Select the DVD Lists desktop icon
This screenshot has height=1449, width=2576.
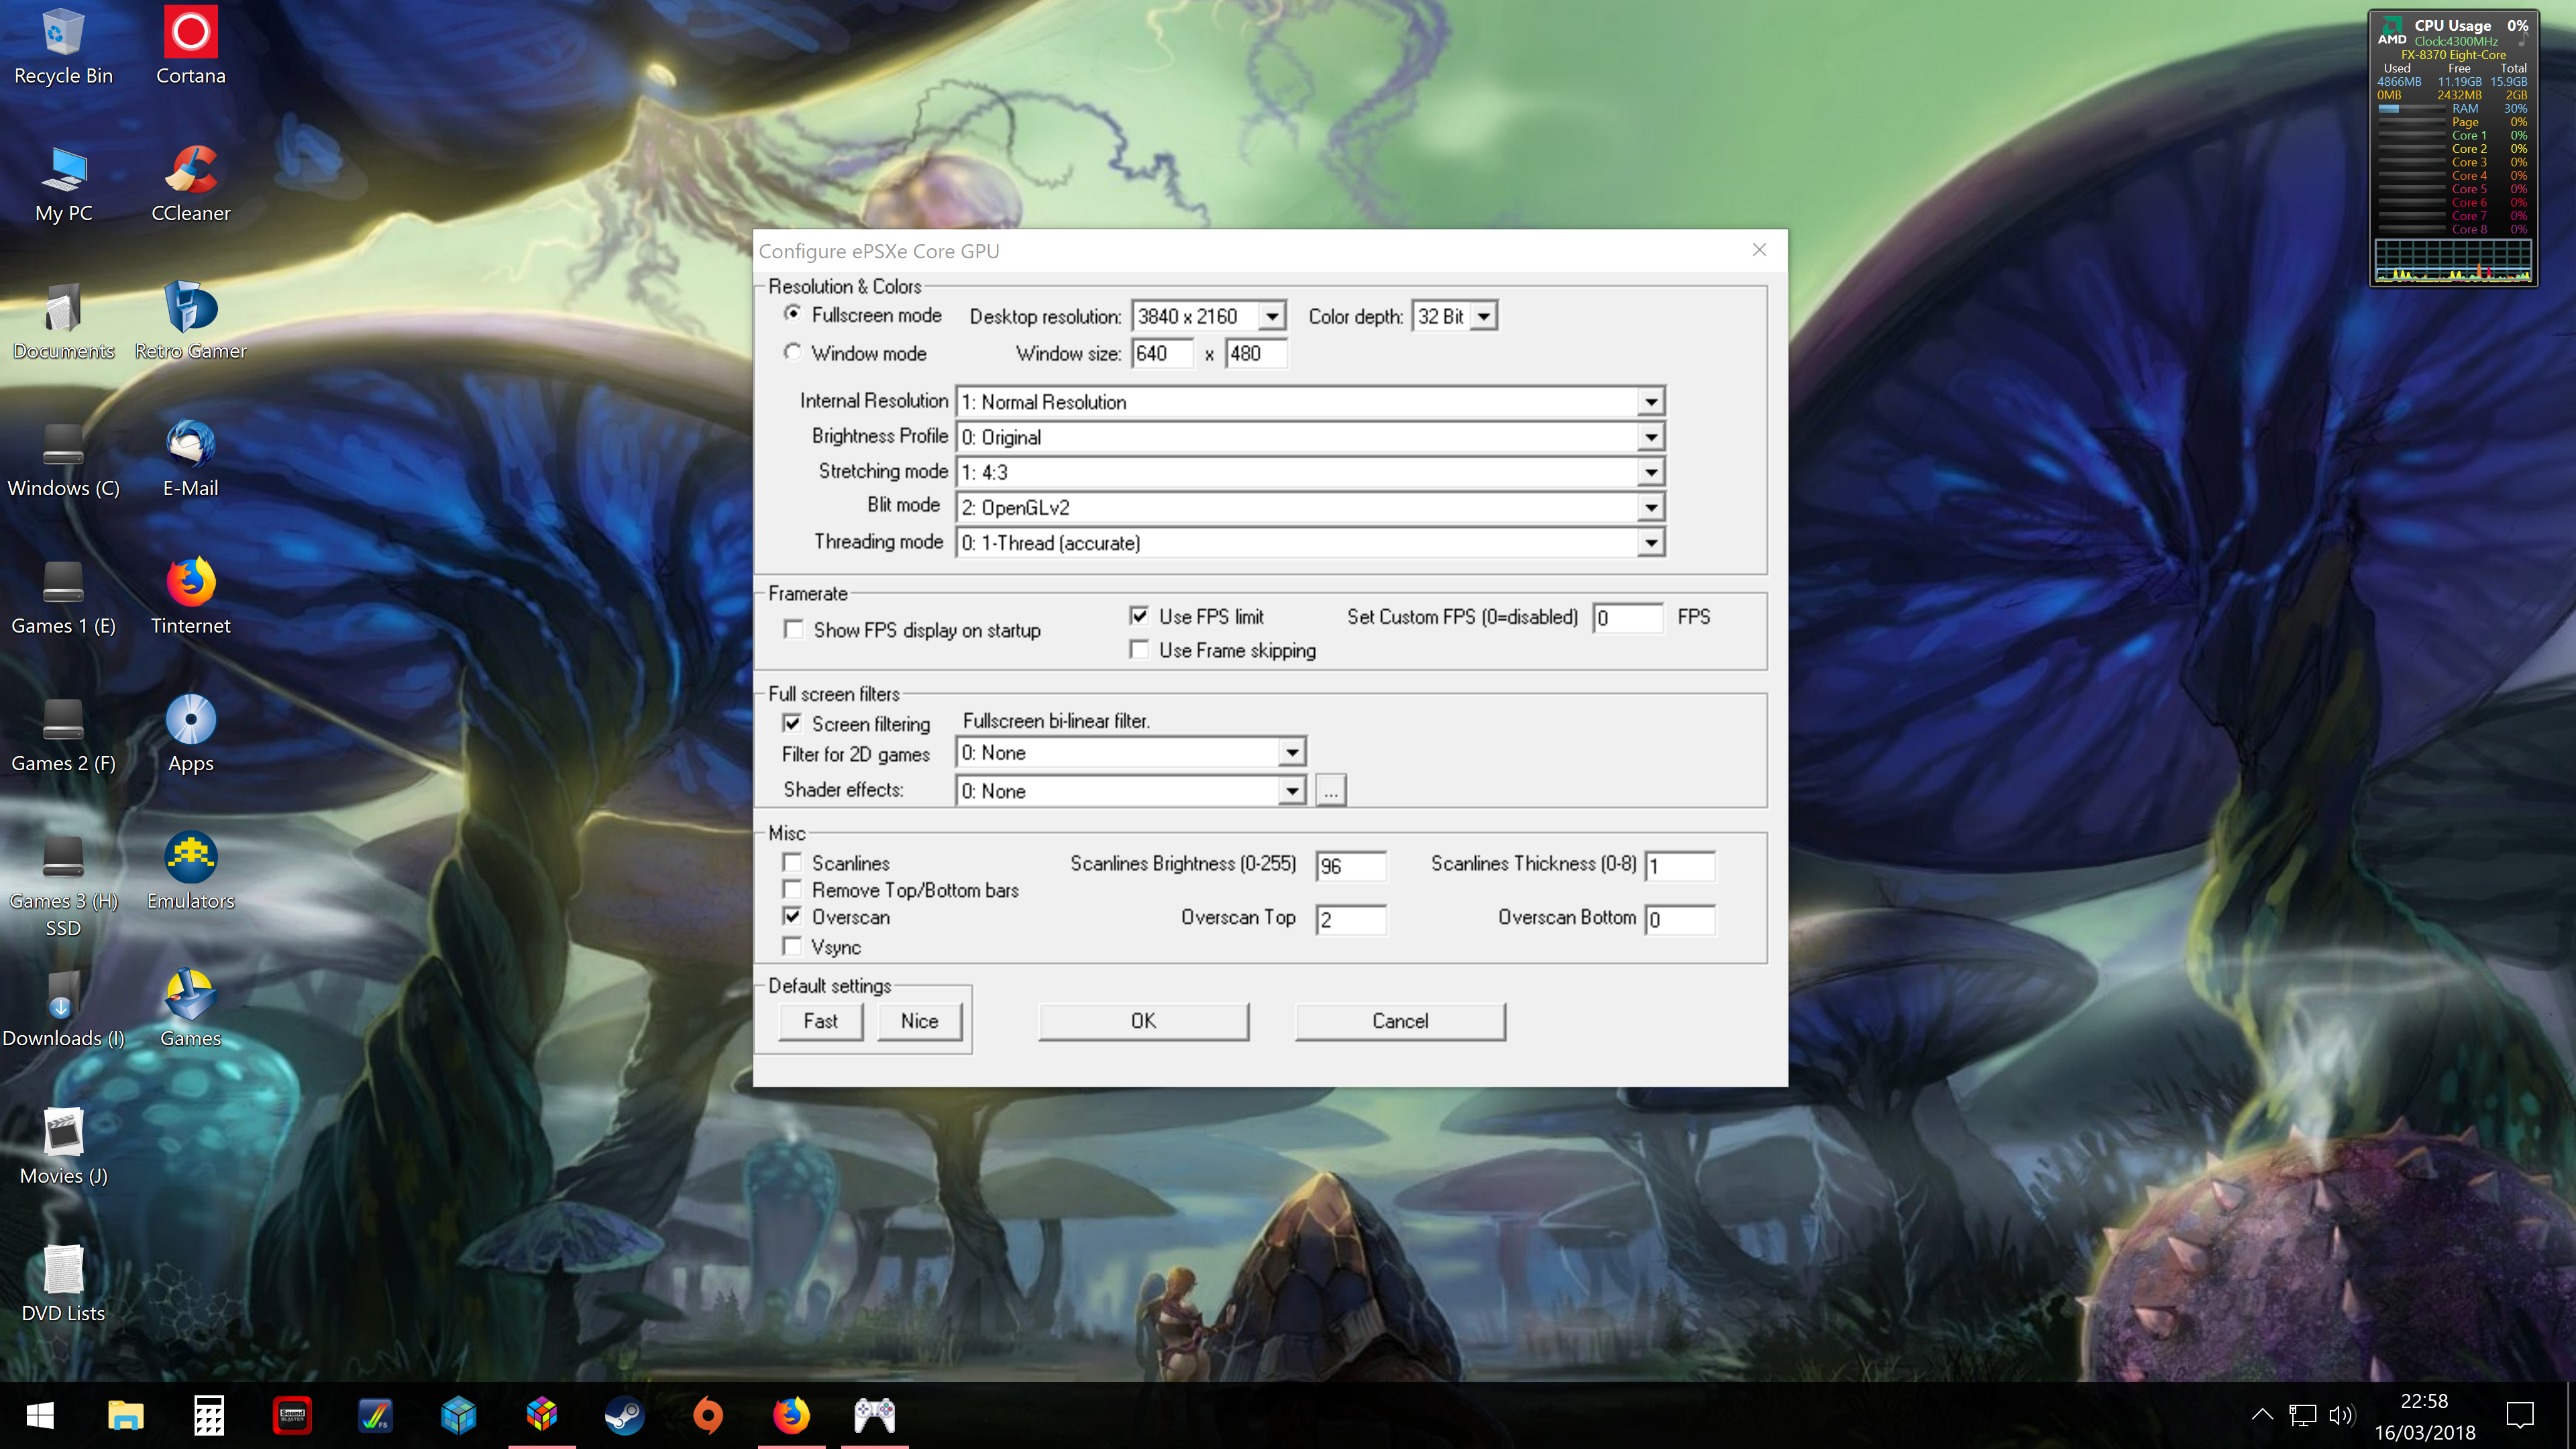63,1284
